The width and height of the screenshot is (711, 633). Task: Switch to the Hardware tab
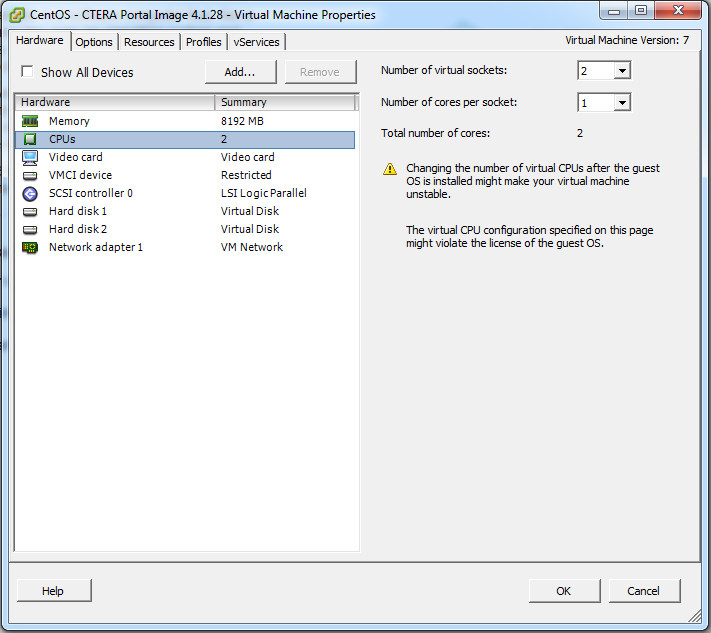[x=40, y=40]
